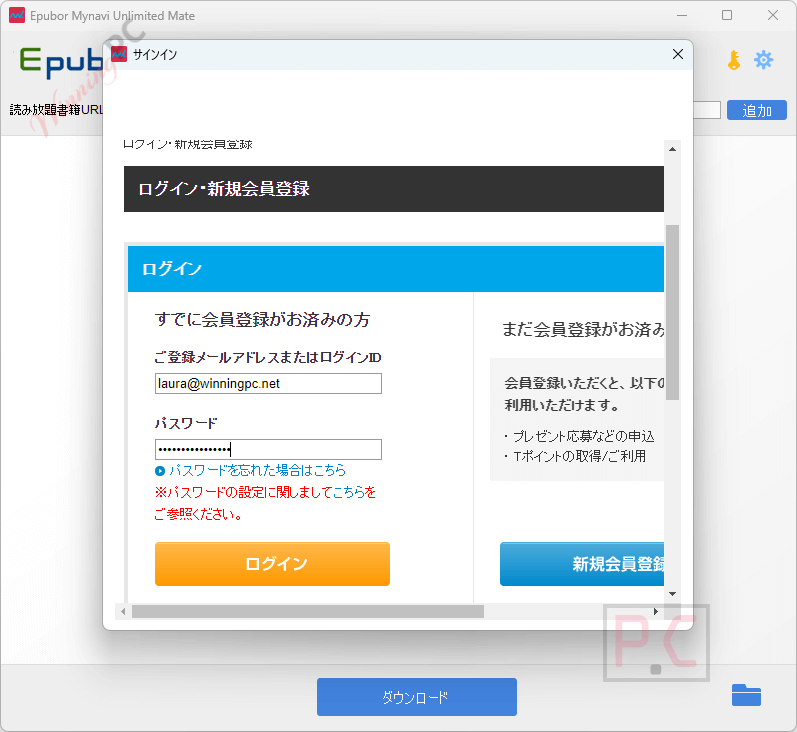
Task: Click the Epubor app icon in title bar
Action: [17, 15]
